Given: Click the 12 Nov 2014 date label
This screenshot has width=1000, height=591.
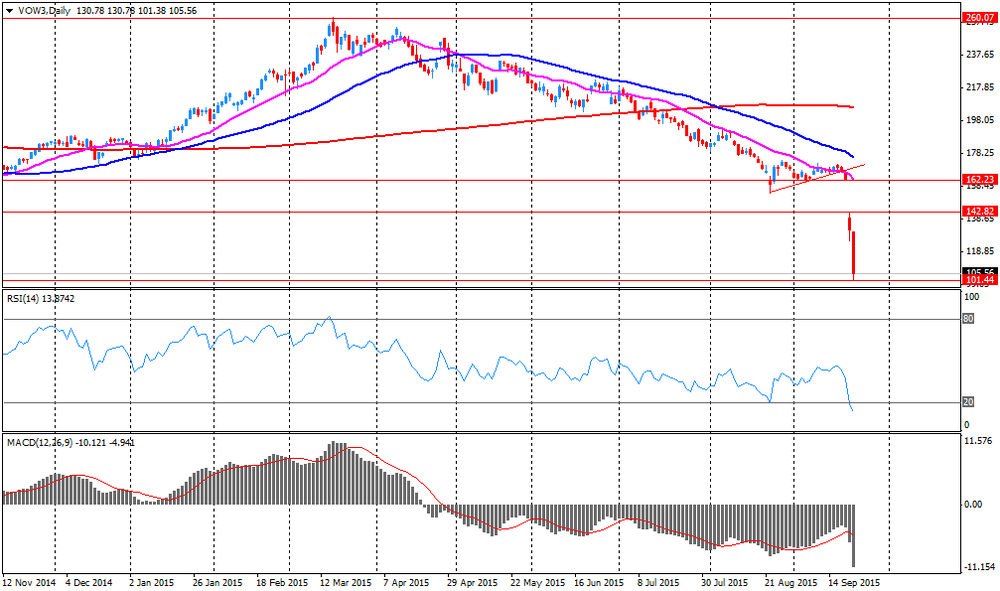Looking at the screenshot, I should [29, 583].
